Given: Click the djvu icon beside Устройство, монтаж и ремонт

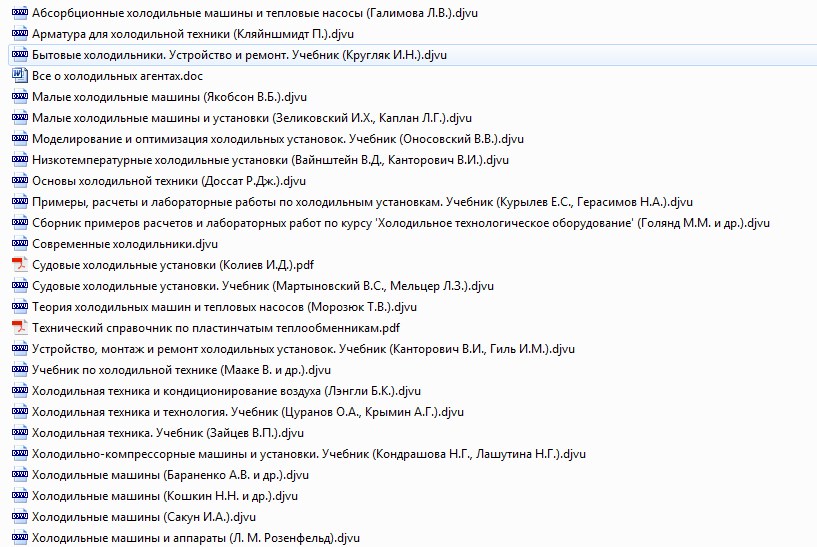Looking at the screenshot, I should click(20, 349).
